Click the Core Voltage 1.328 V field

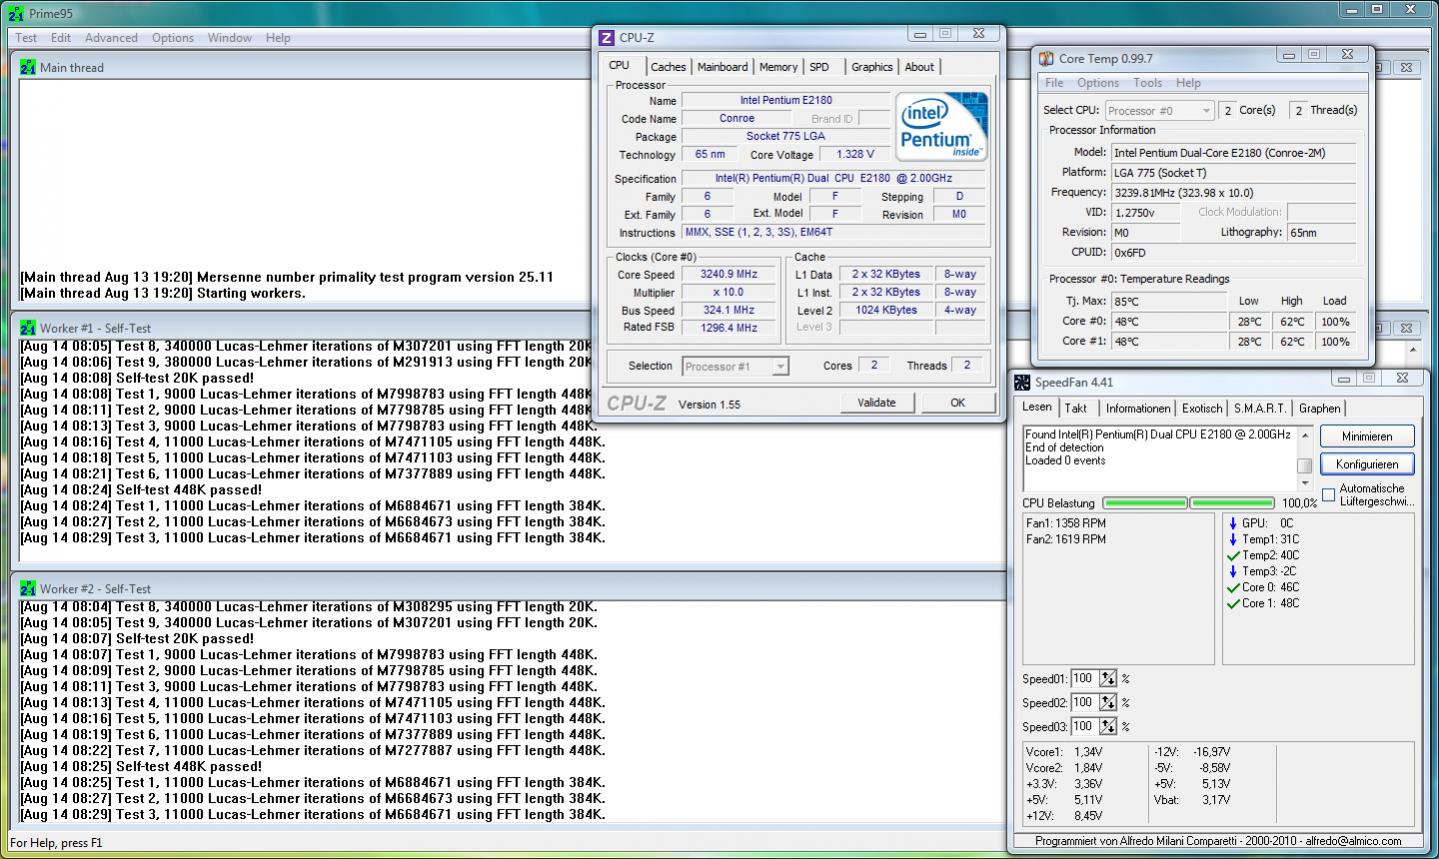coord(854,154)
